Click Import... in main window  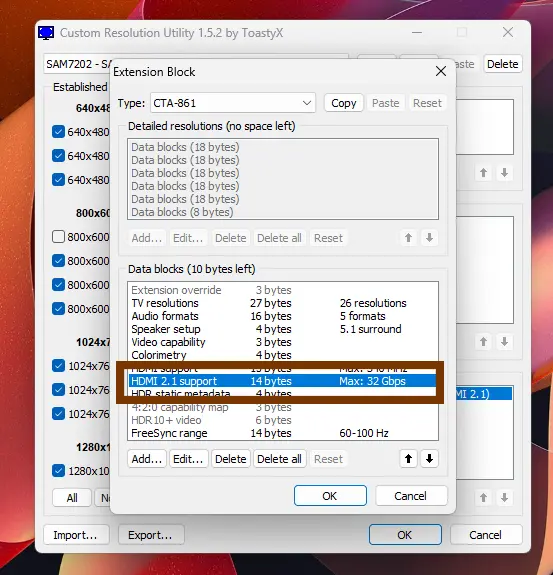[76, 535]
